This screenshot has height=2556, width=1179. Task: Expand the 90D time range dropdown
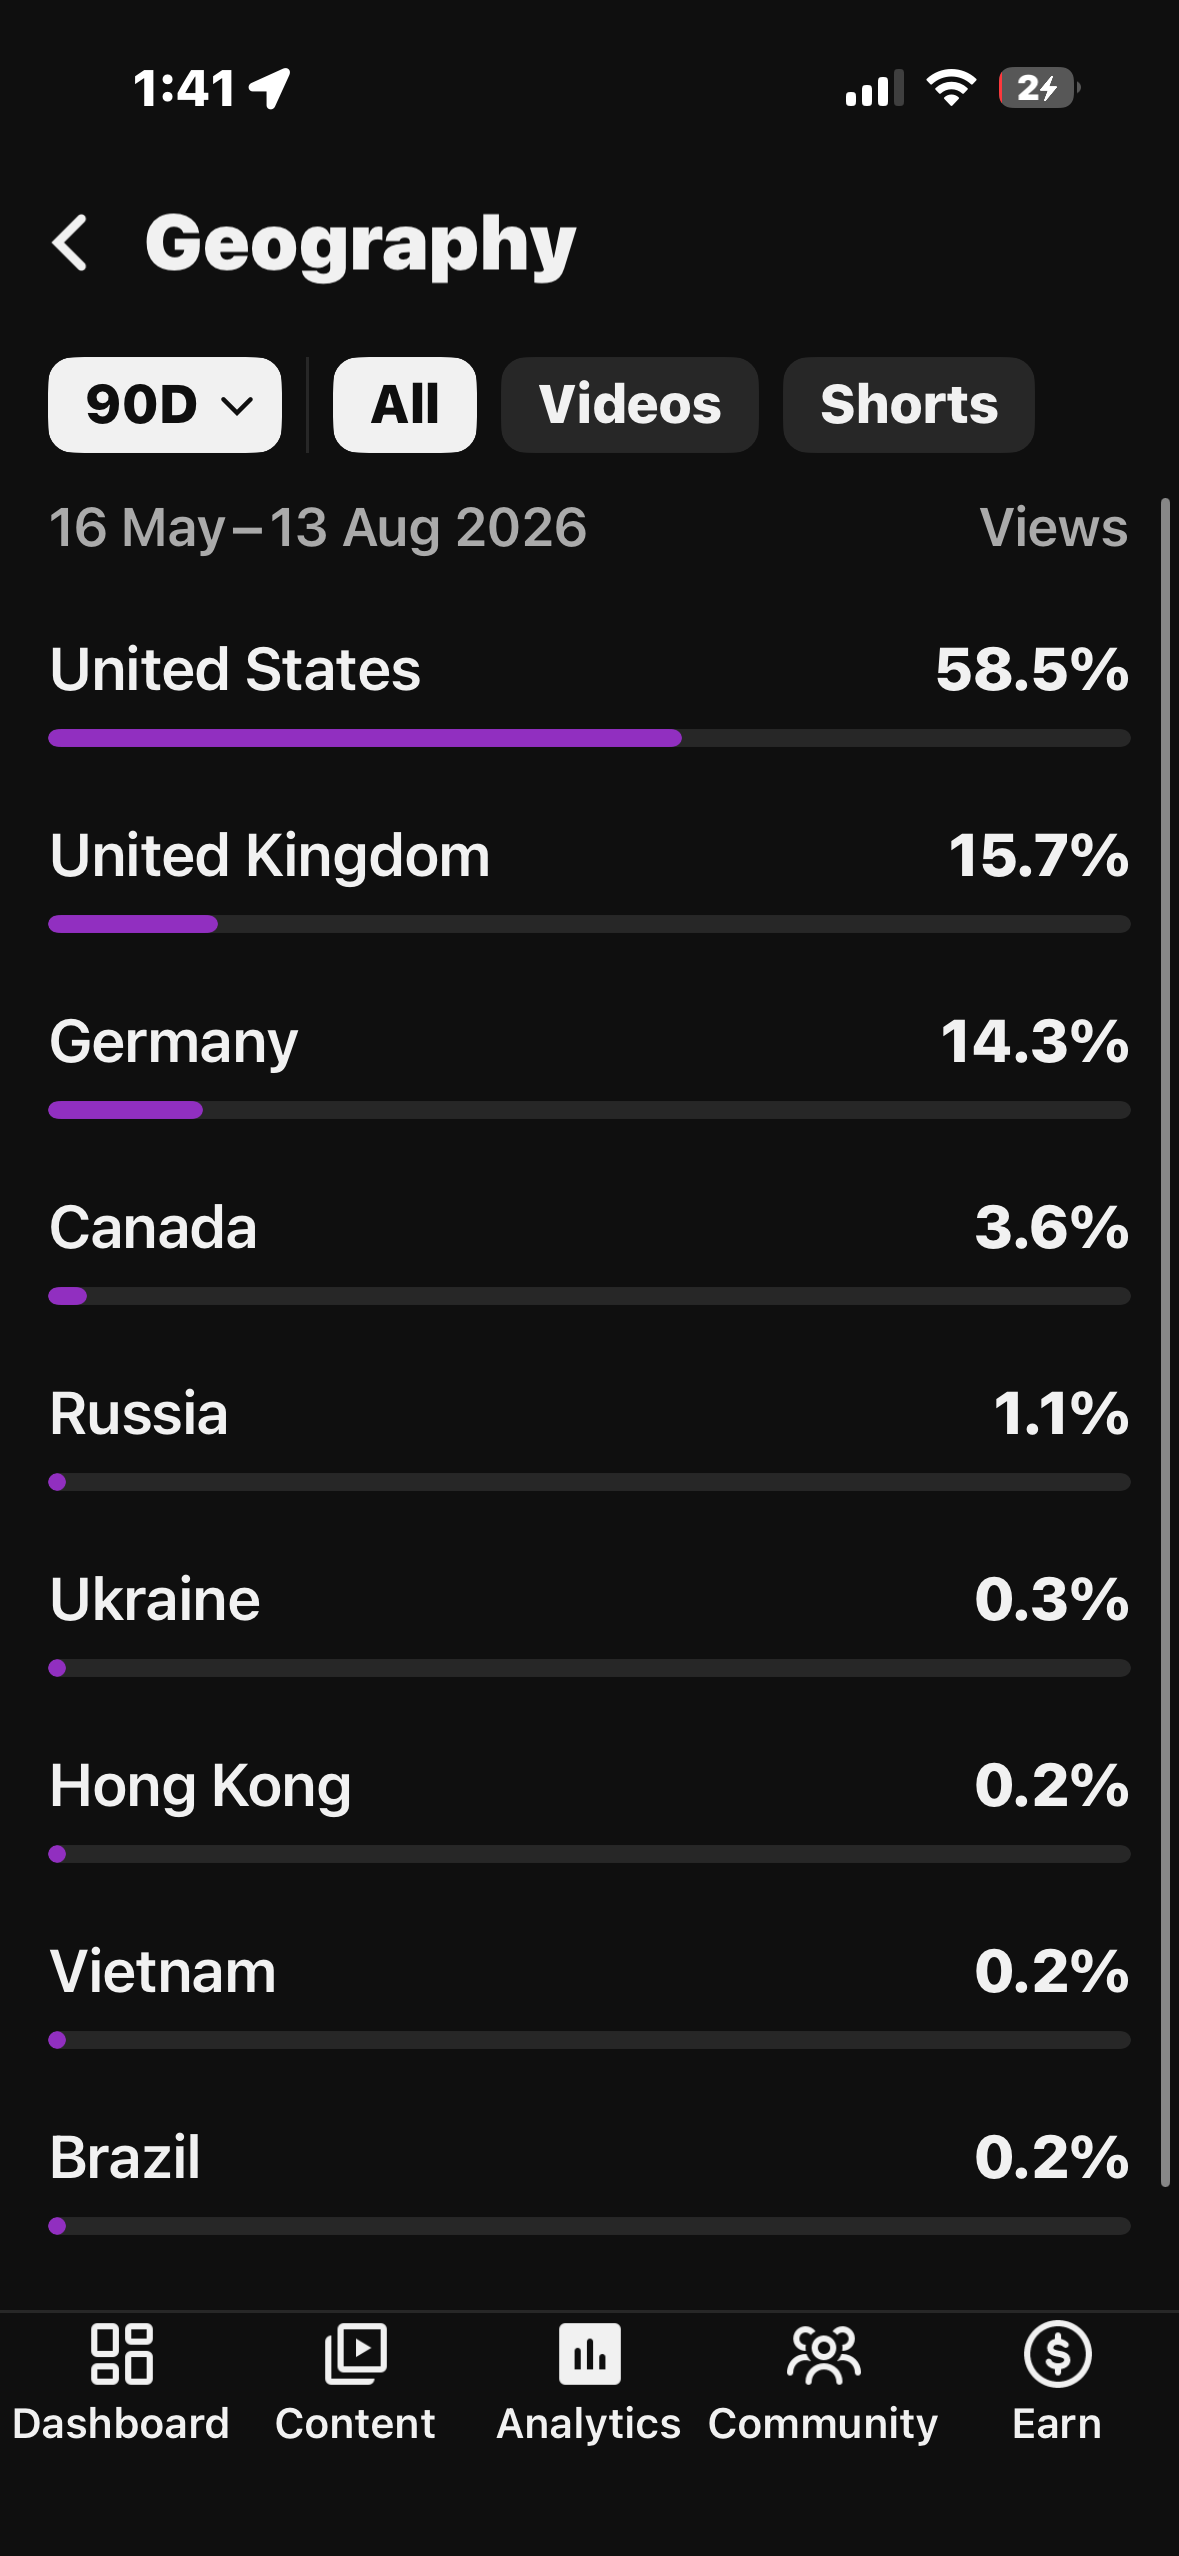(165, 405)
